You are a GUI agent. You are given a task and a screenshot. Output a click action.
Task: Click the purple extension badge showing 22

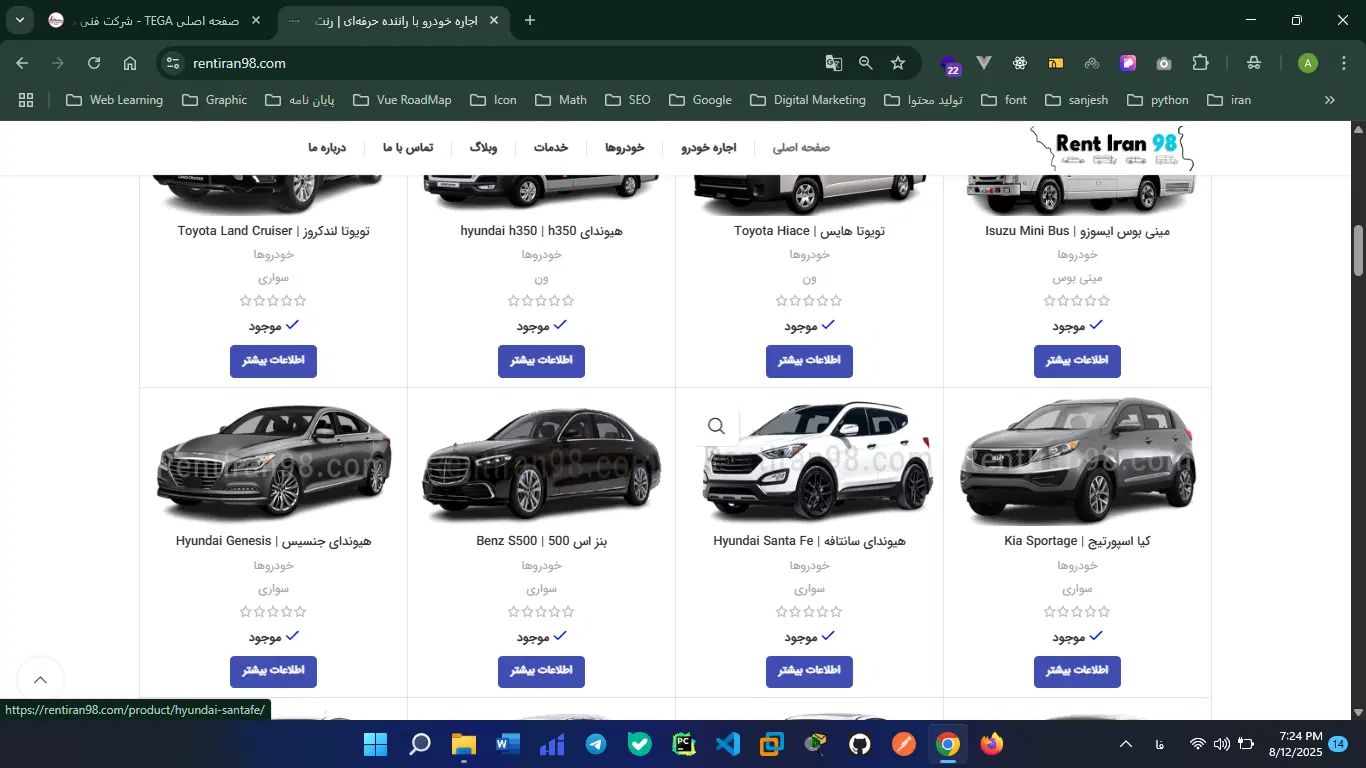951,65
